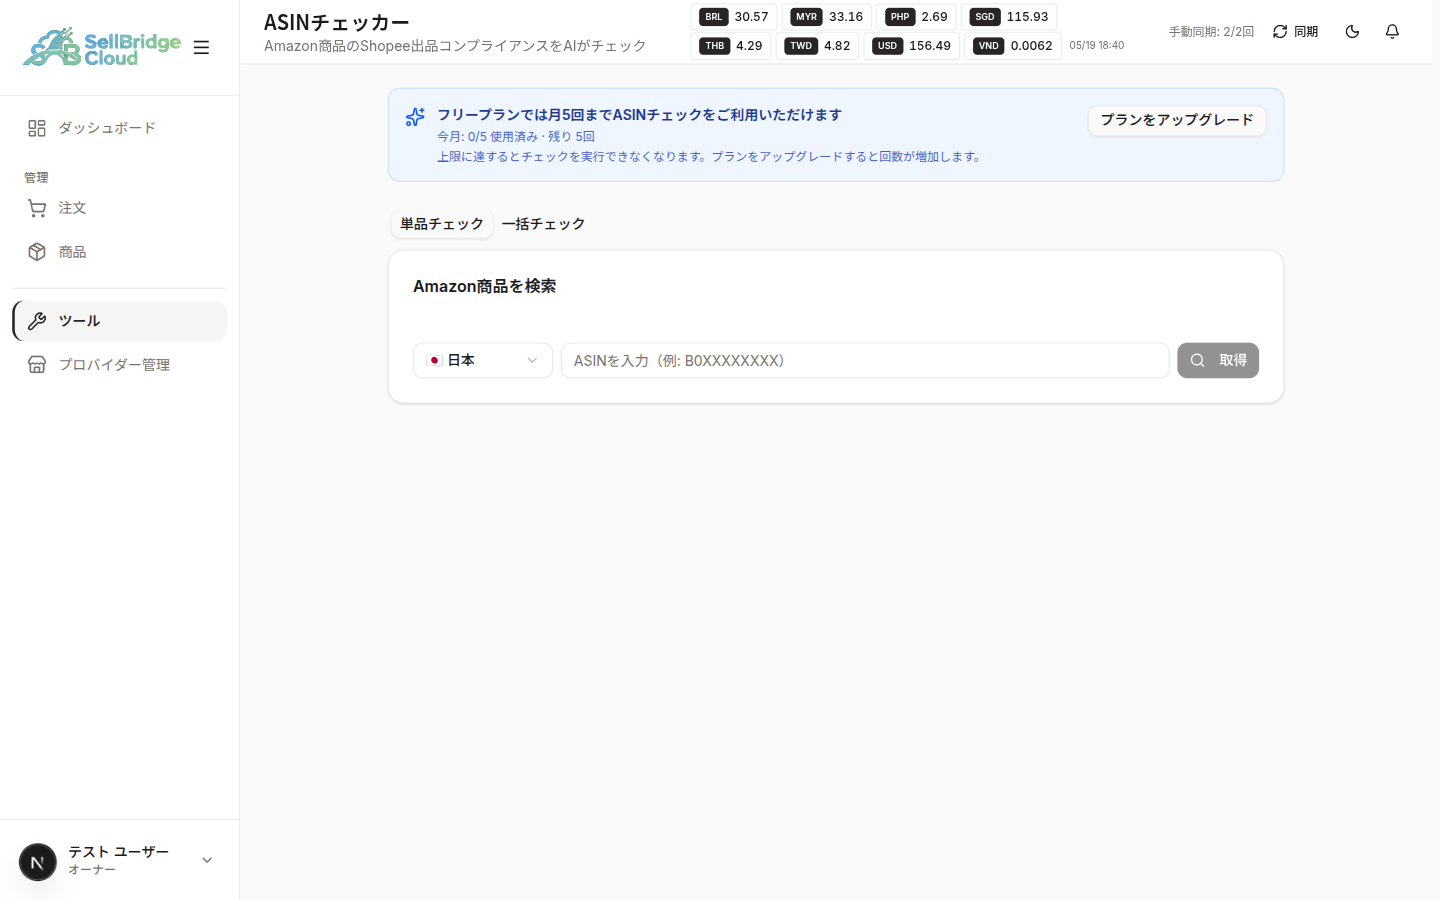
Task: Click the shopping cart icon
Action: tap(37, 208)
